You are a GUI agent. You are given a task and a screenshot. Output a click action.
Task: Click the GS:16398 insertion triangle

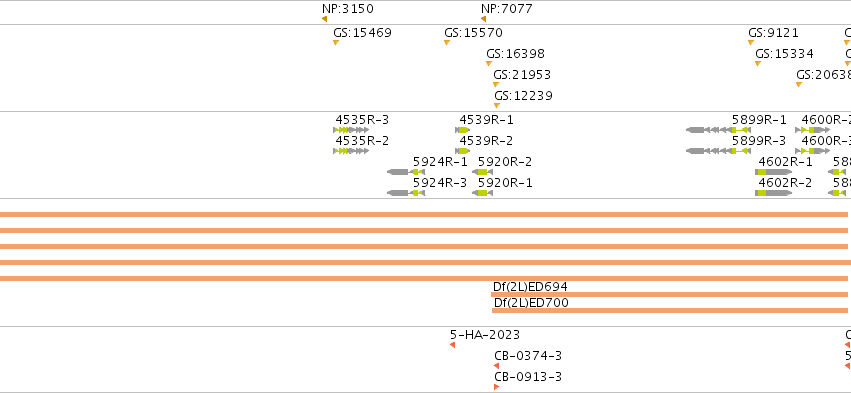tap(489, 64)
